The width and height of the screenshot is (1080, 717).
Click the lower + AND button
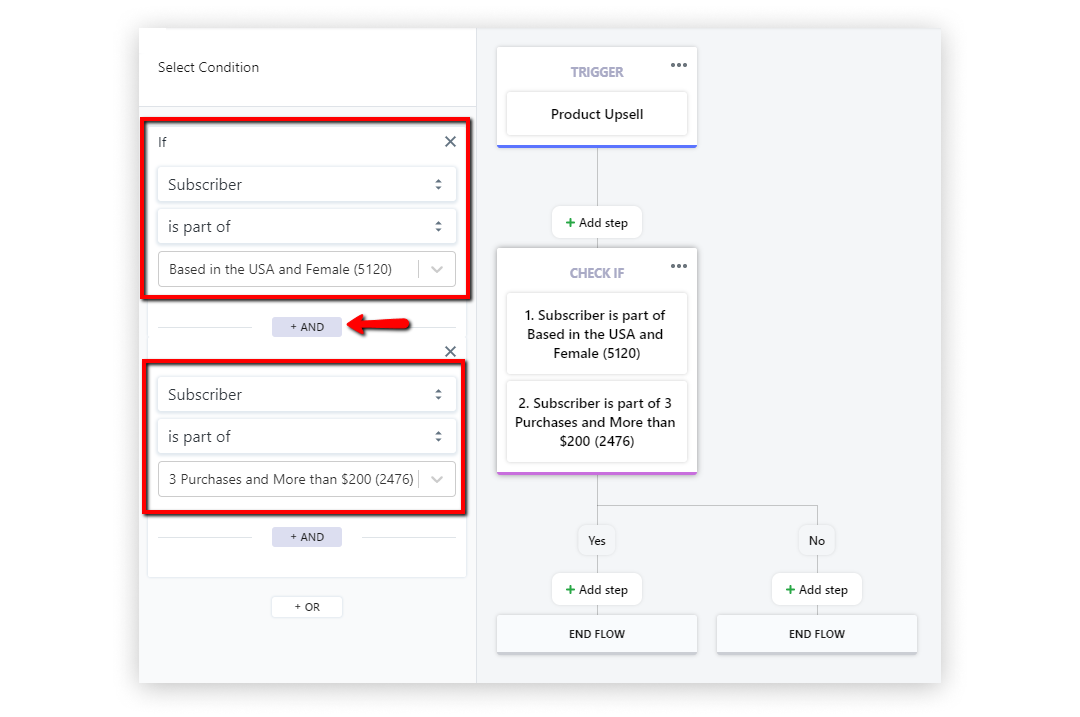coord(307,537)
